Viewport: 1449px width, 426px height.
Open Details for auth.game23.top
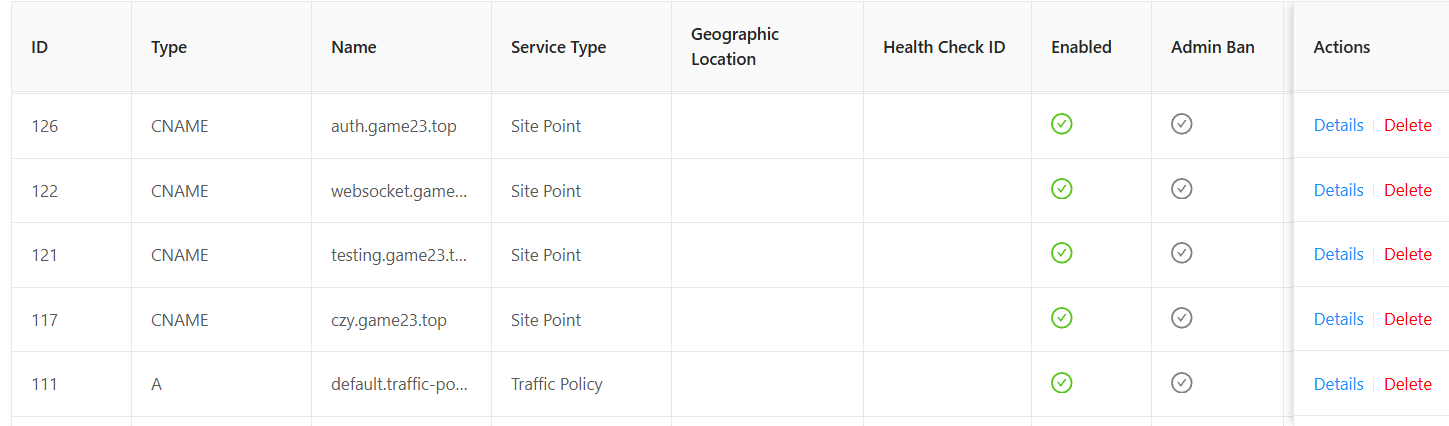click(x=1338, y=125)
